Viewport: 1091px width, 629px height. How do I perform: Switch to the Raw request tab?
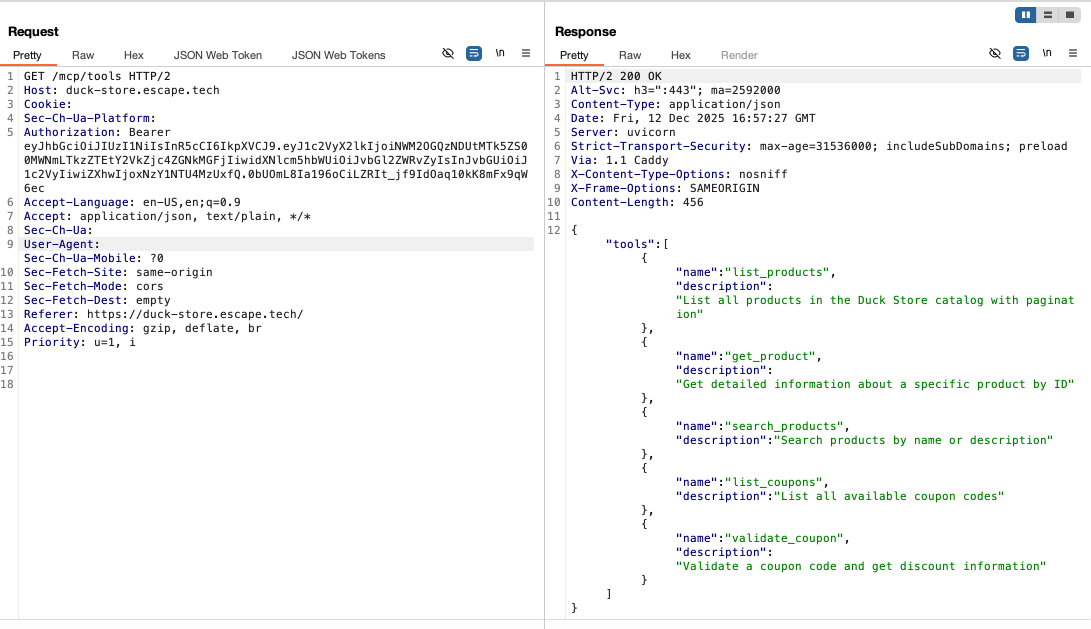[x=82, y=55]
